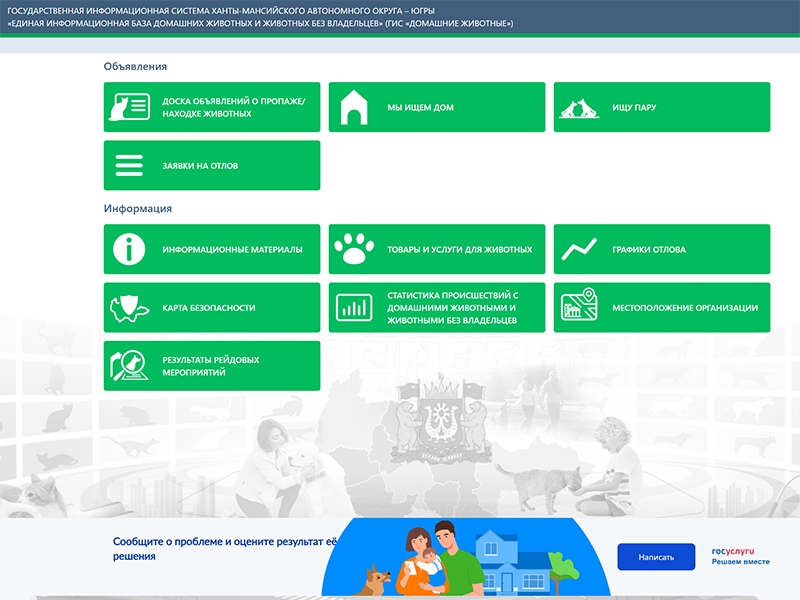Click the 'Информация' section heading

coord(138,208)
